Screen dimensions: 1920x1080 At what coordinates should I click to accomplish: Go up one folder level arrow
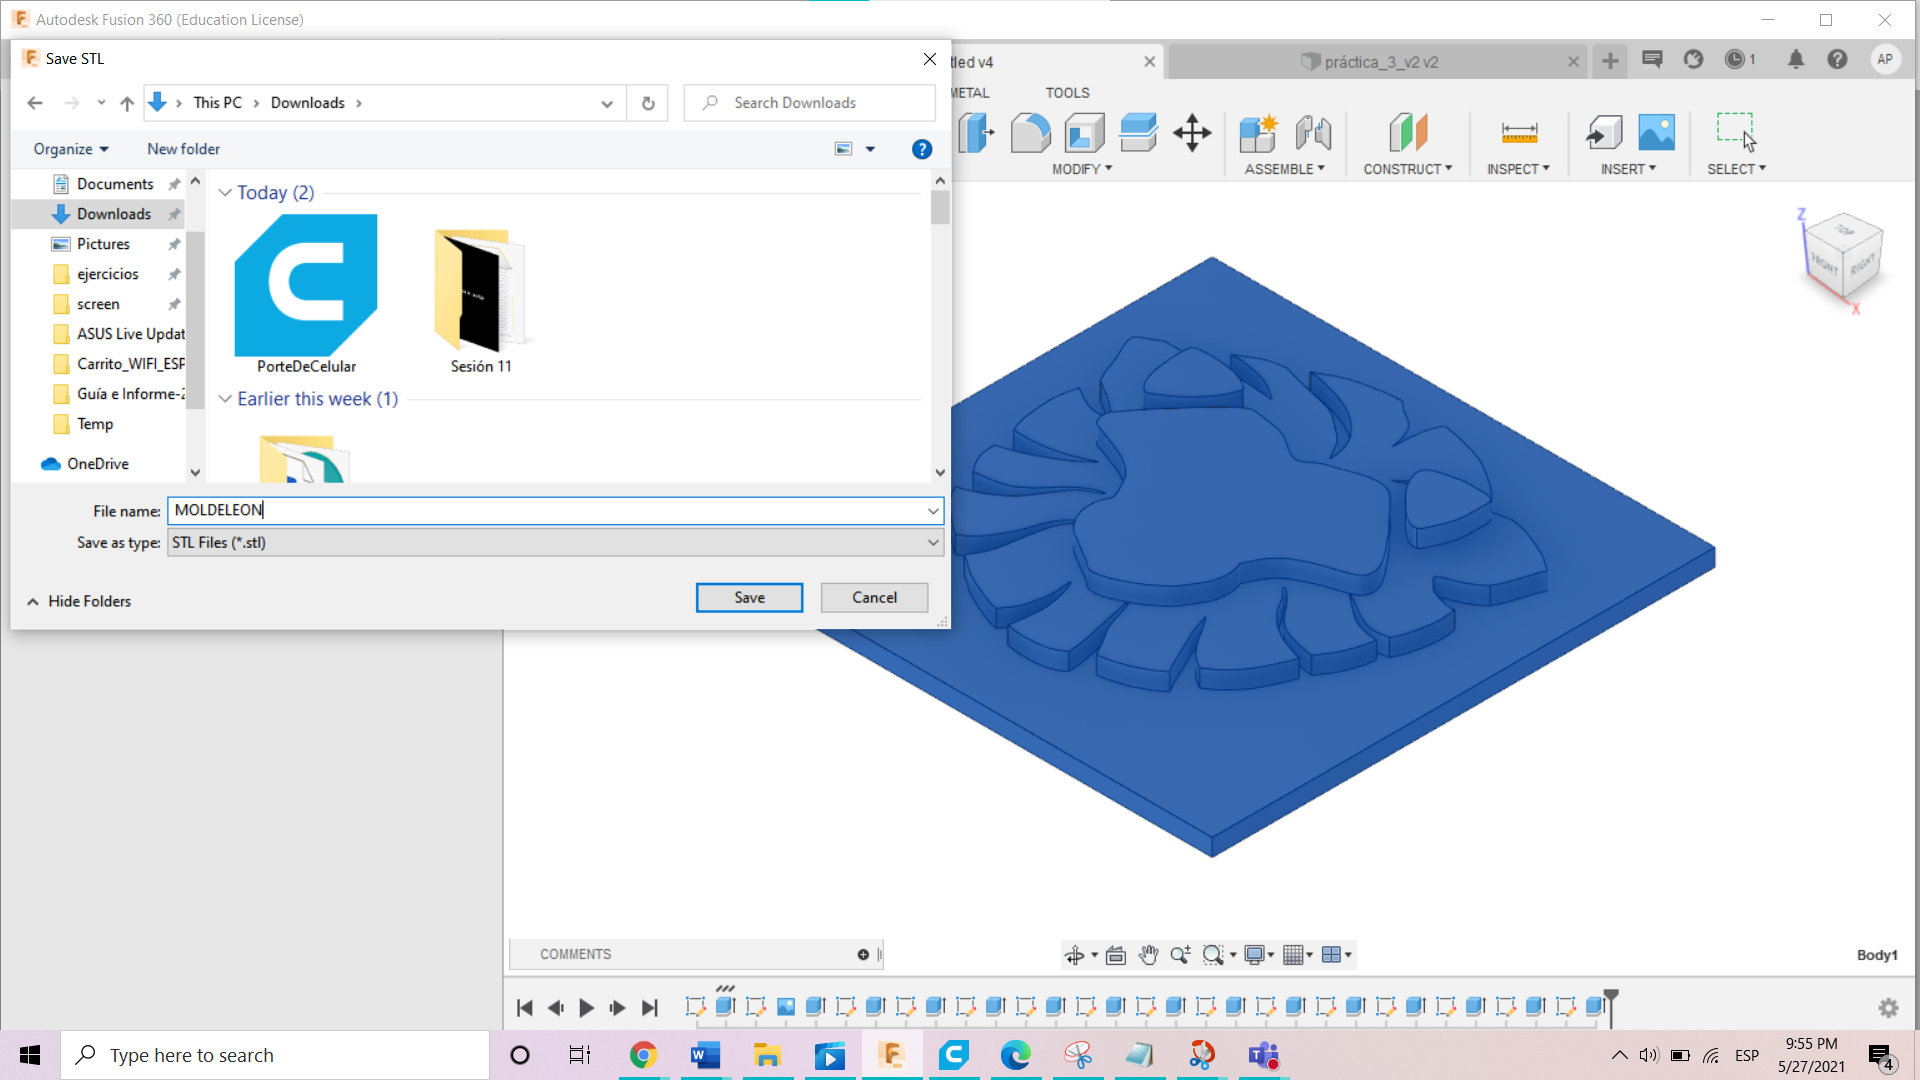[127, 103]
